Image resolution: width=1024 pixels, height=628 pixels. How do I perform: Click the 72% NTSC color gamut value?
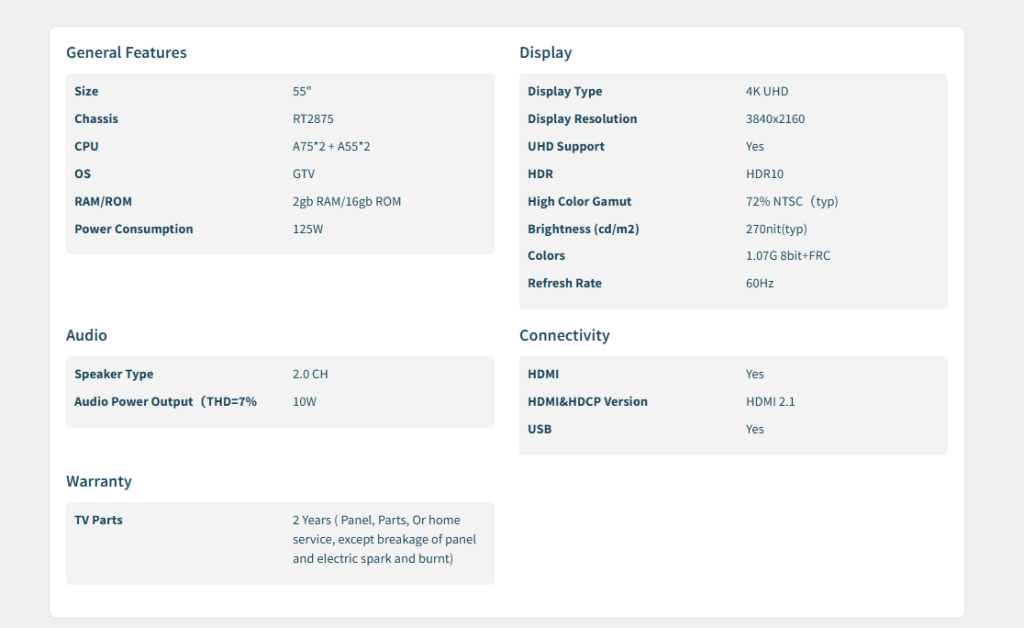pos(791,202)
